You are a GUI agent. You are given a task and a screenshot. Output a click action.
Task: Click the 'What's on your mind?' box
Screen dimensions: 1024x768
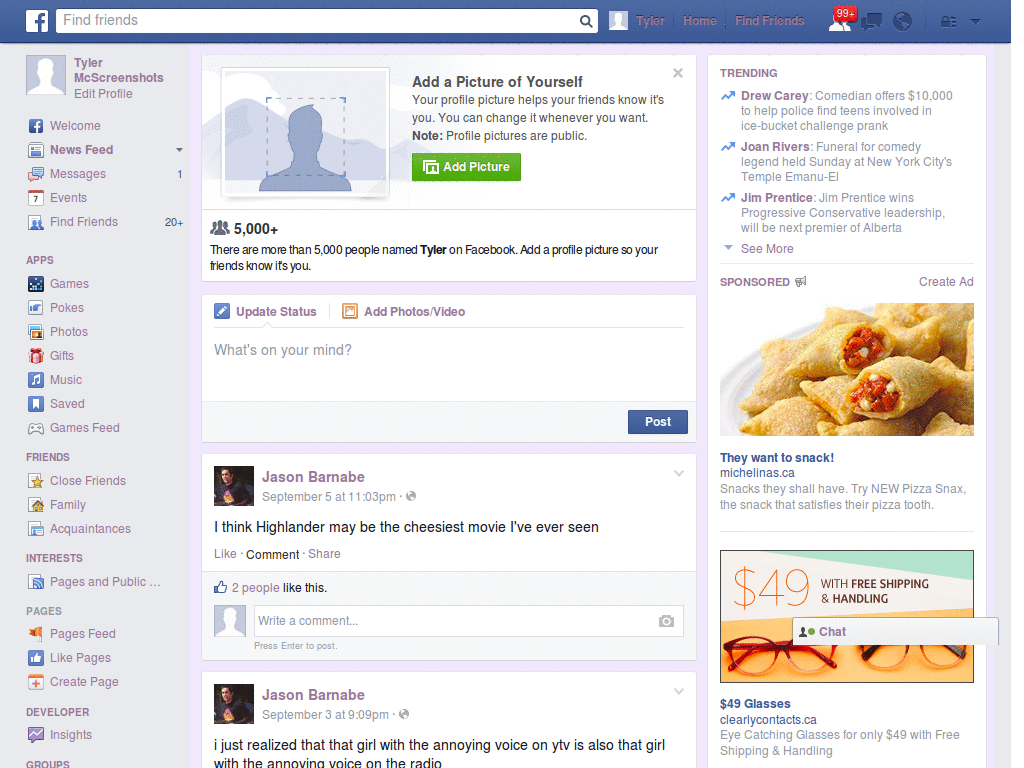(449, 364)
